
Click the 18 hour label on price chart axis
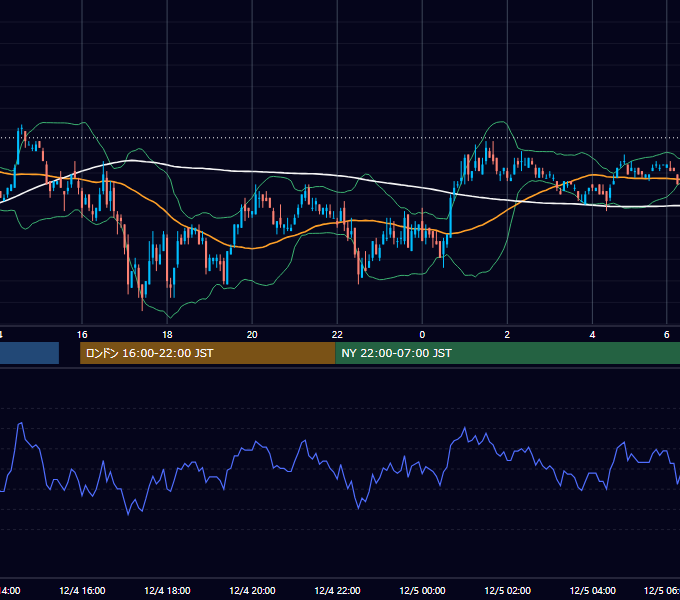(167, 334)
